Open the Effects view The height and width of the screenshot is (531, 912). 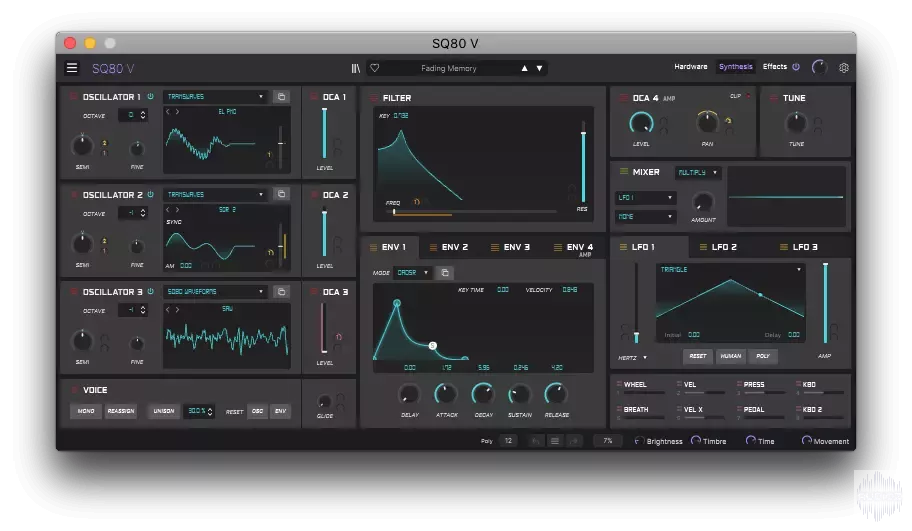point(774,67)
